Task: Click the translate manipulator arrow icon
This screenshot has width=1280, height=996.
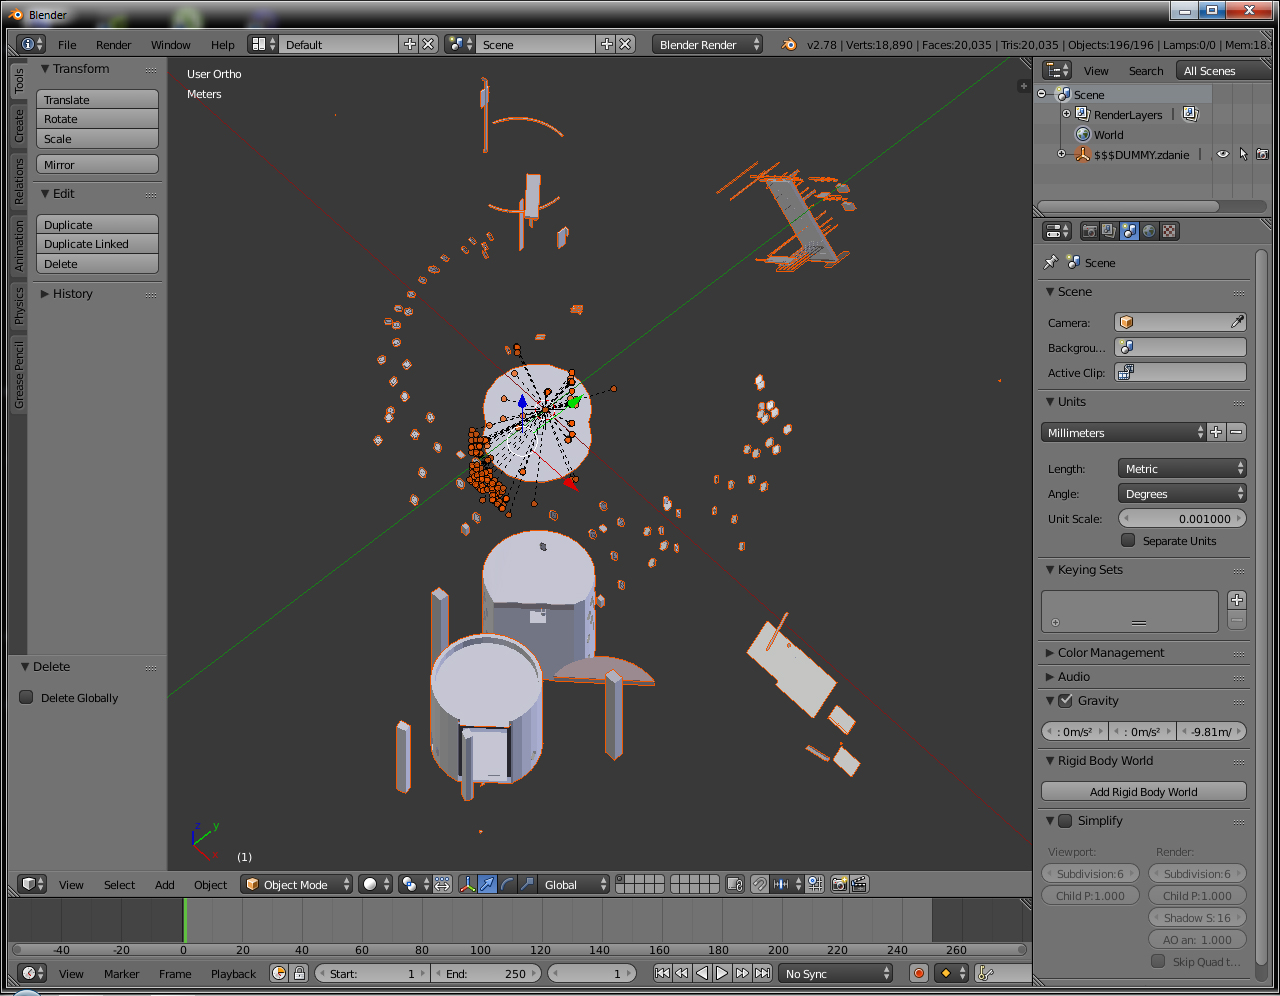Action: [x=487, y=884]
